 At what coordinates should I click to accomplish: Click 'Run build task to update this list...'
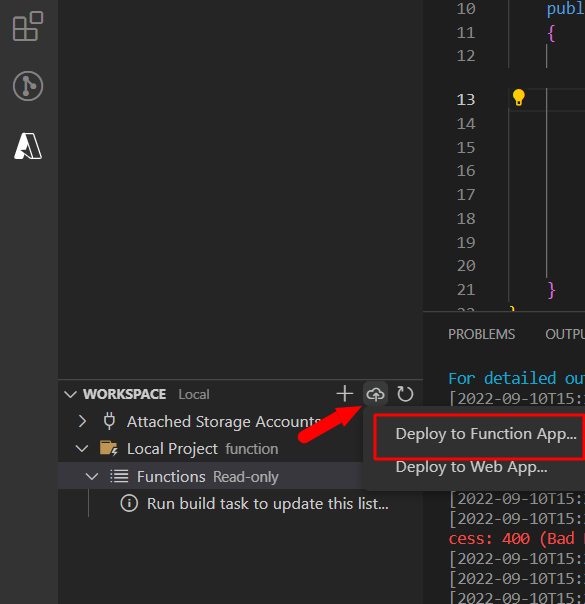[x=268, y=504]
